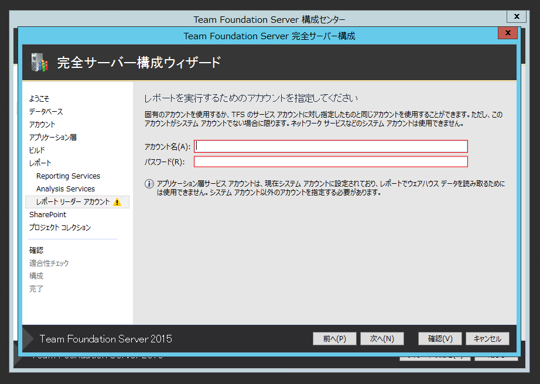The width and height of the screenshot is (540, 384).
Task: Open the Analysis Services sub-step
Action: click(x=65, y=189)
